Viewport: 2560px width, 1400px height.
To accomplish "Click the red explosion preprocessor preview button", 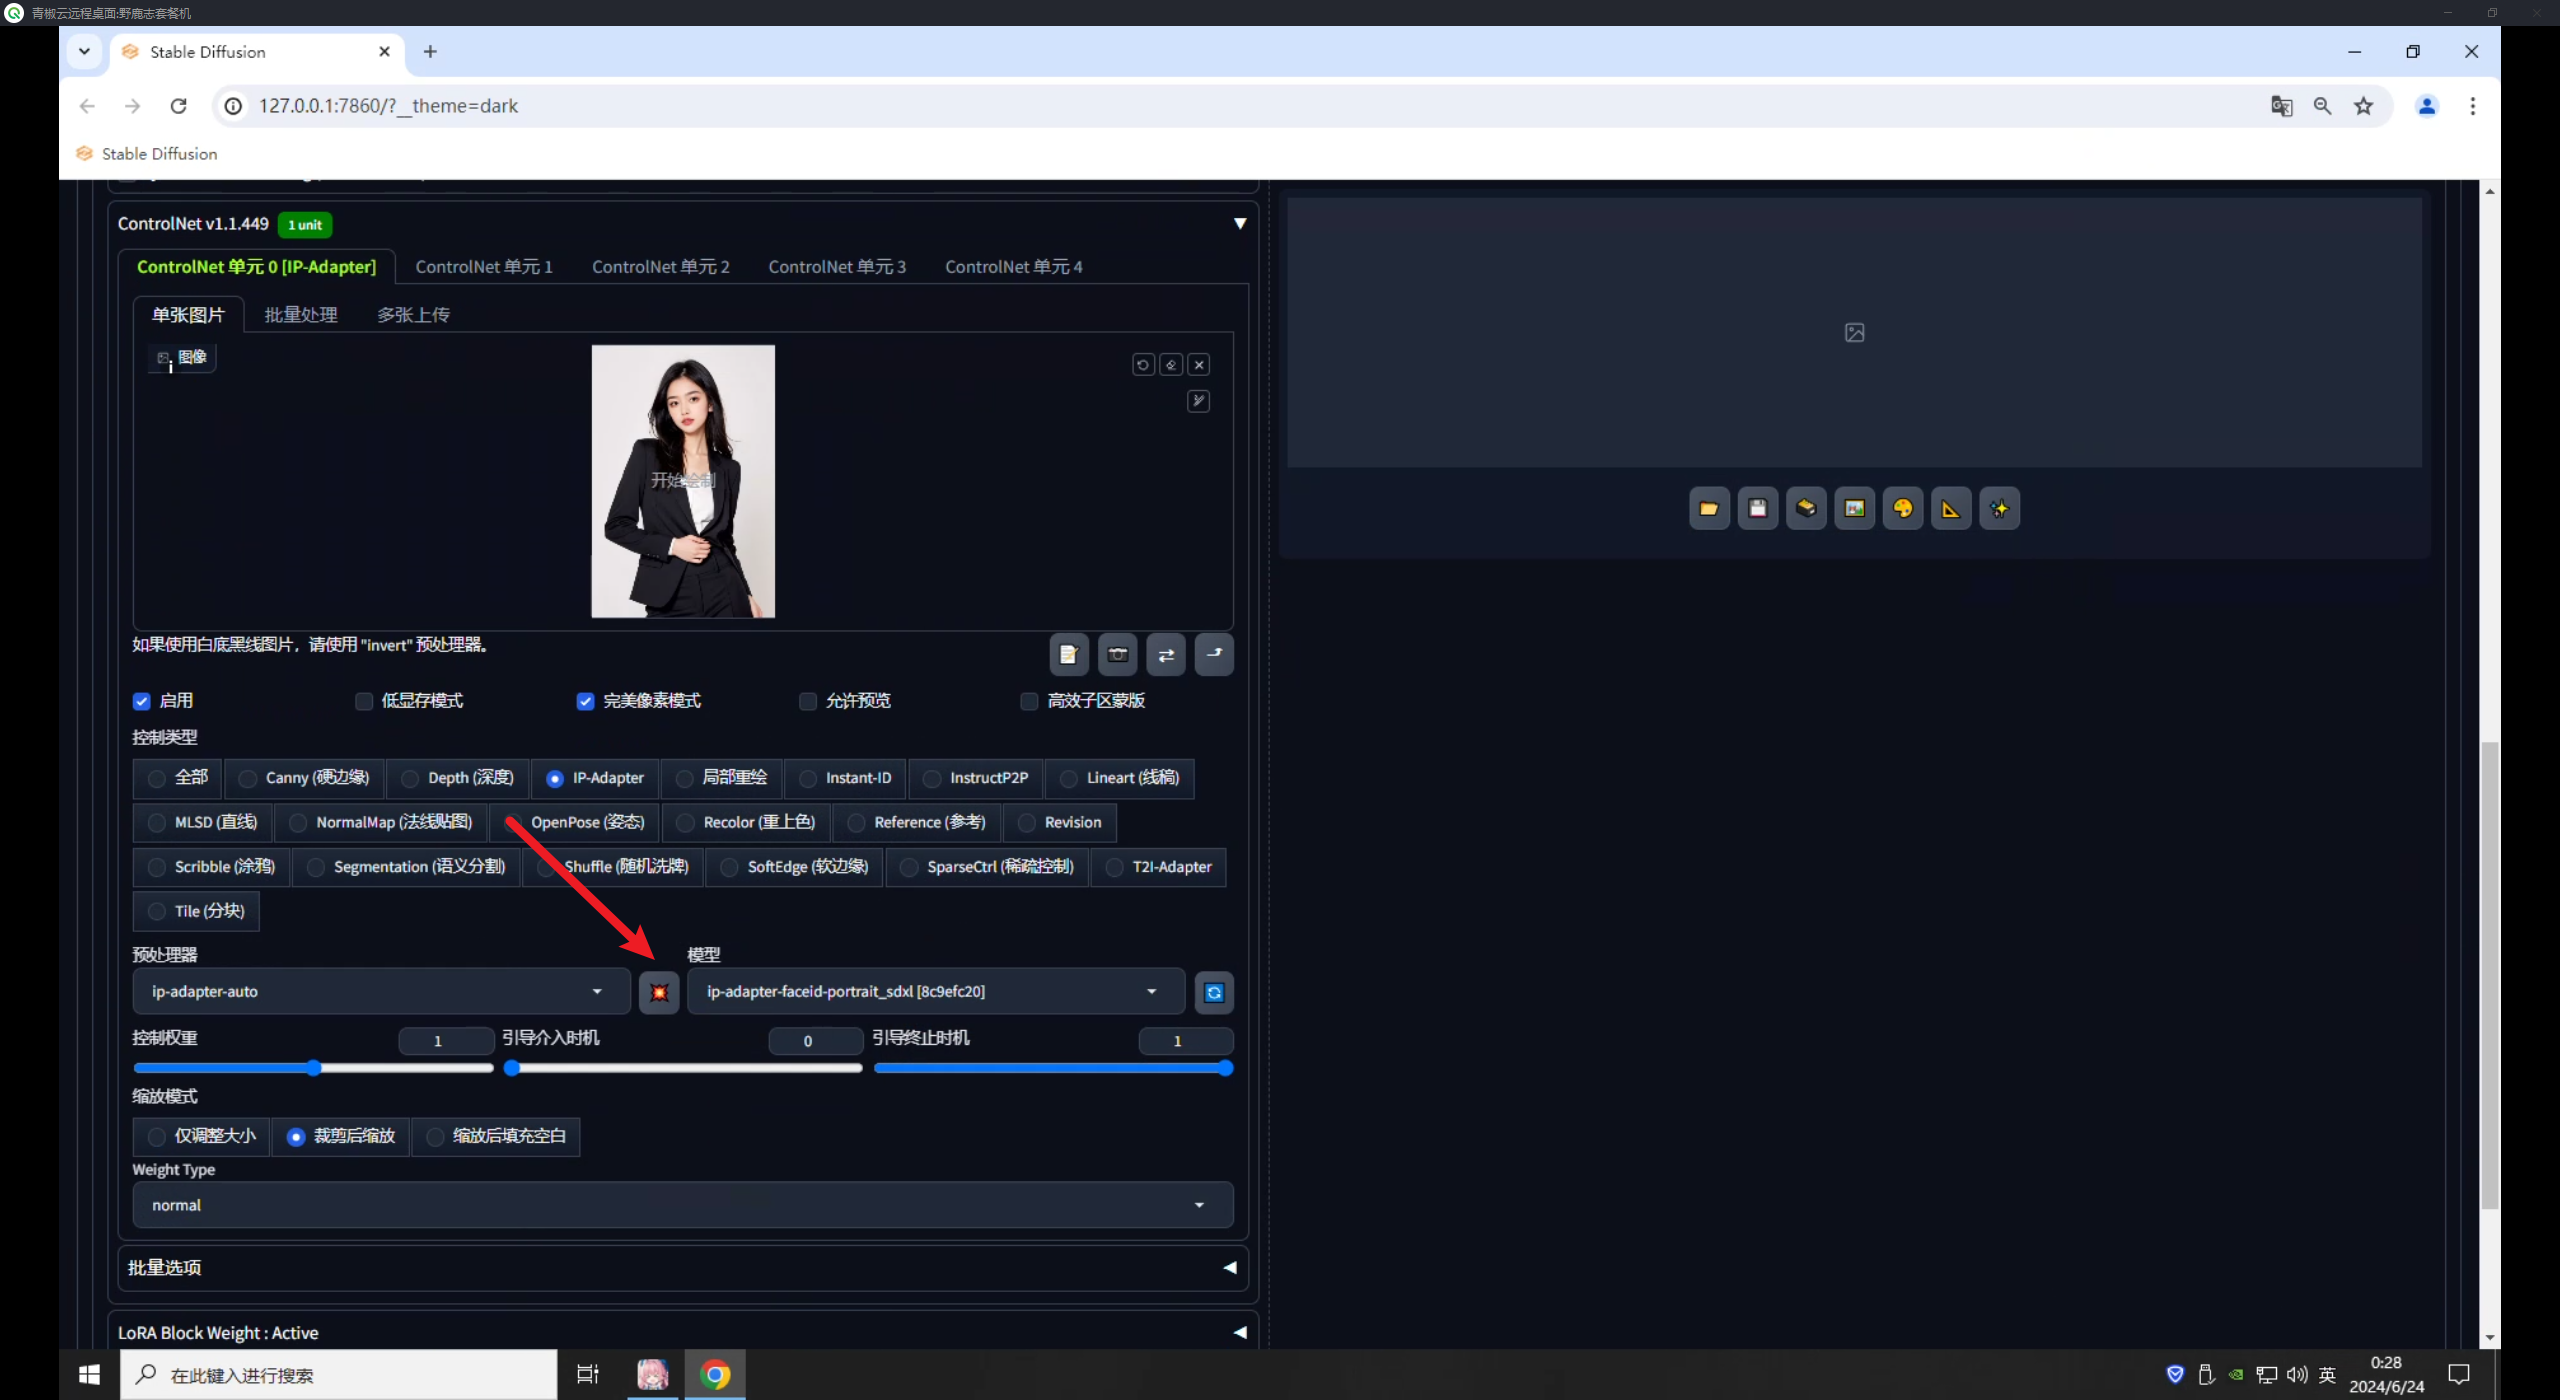I will coord(659,992).
